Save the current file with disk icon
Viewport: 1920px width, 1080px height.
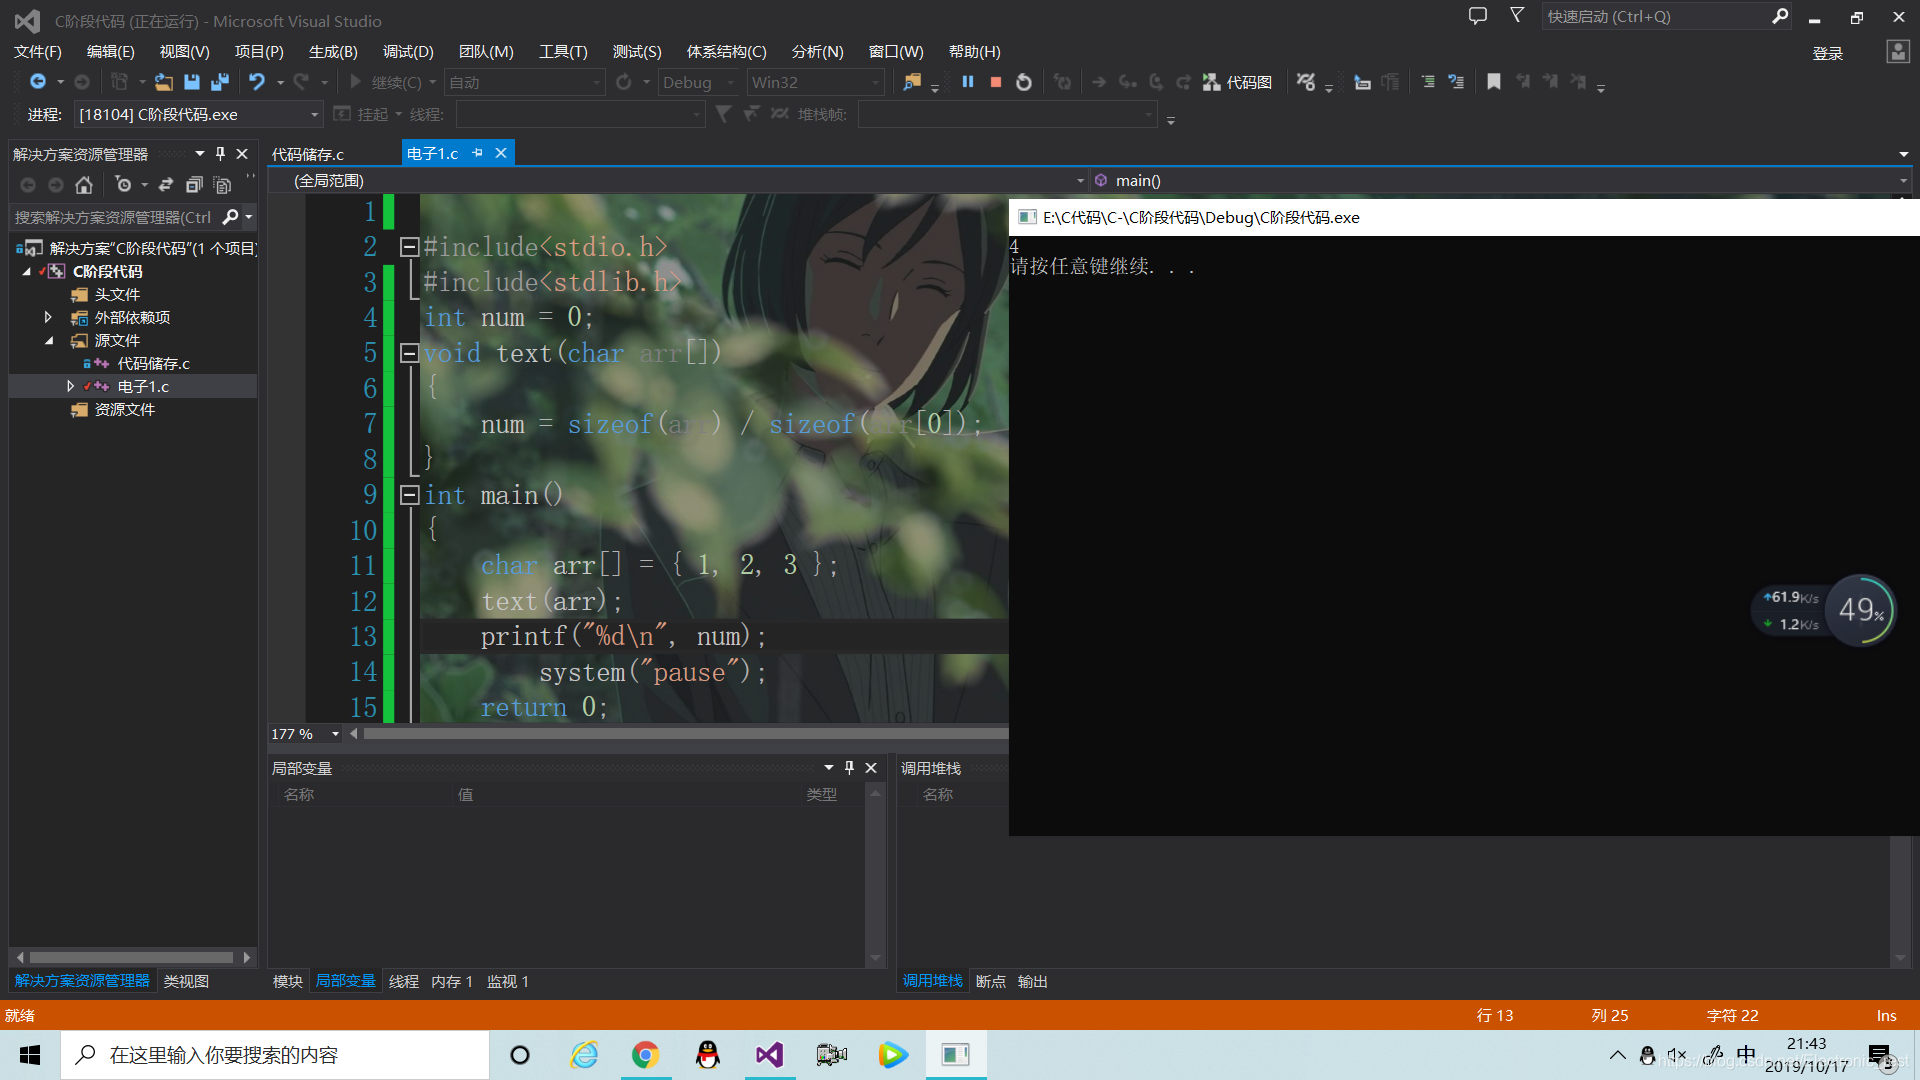[x=192, y=82]
